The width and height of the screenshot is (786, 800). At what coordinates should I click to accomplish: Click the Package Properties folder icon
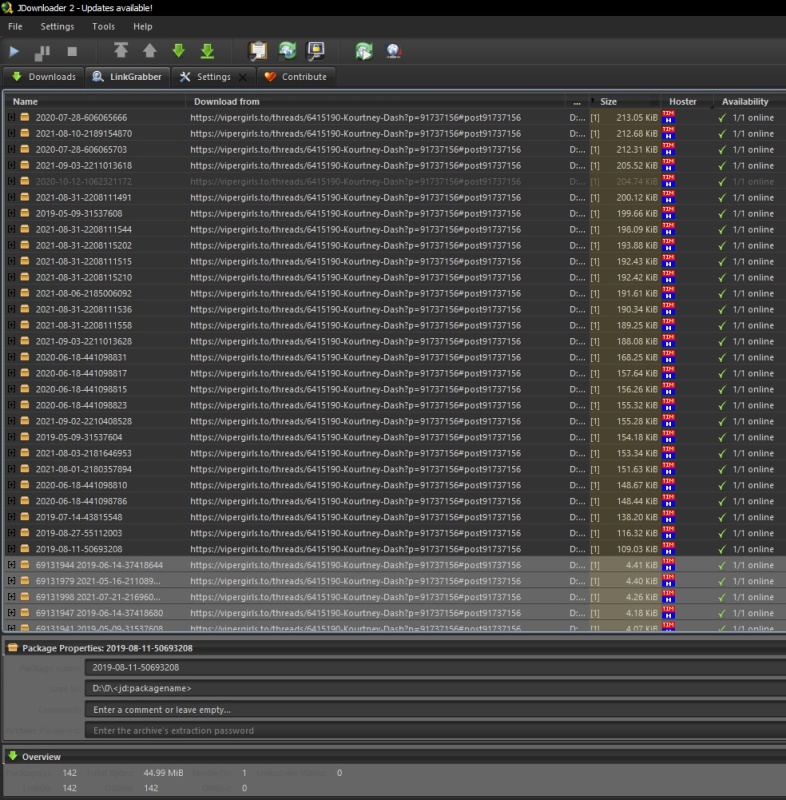[x=13, y=647]
